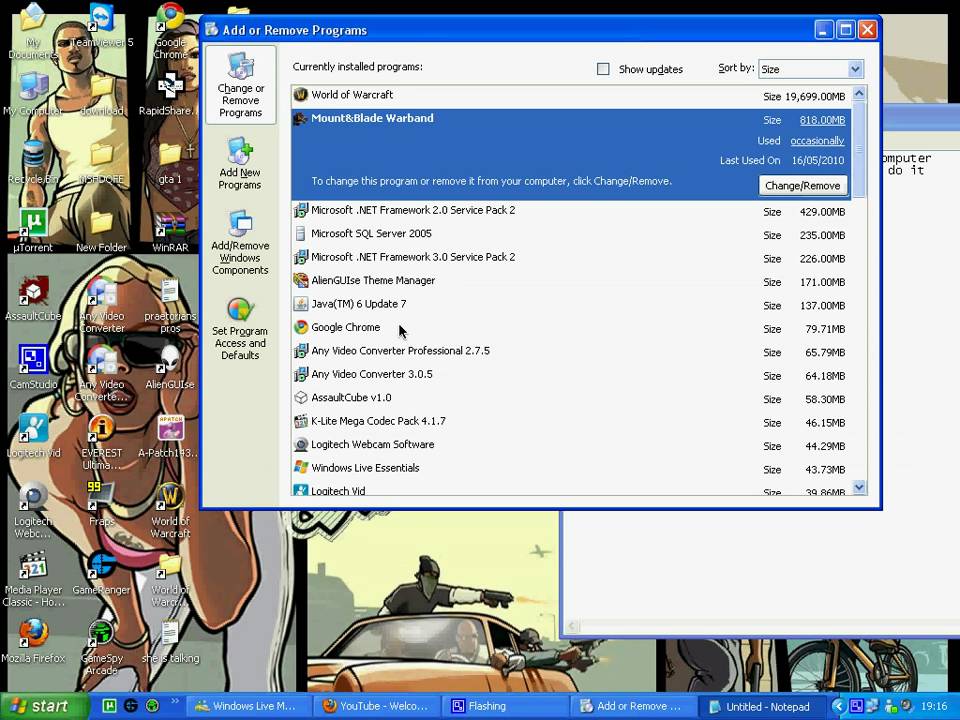This screenshot has width=960, height=720.
Task: Open Change or Remove Programs panel
Action: (241, 84)
